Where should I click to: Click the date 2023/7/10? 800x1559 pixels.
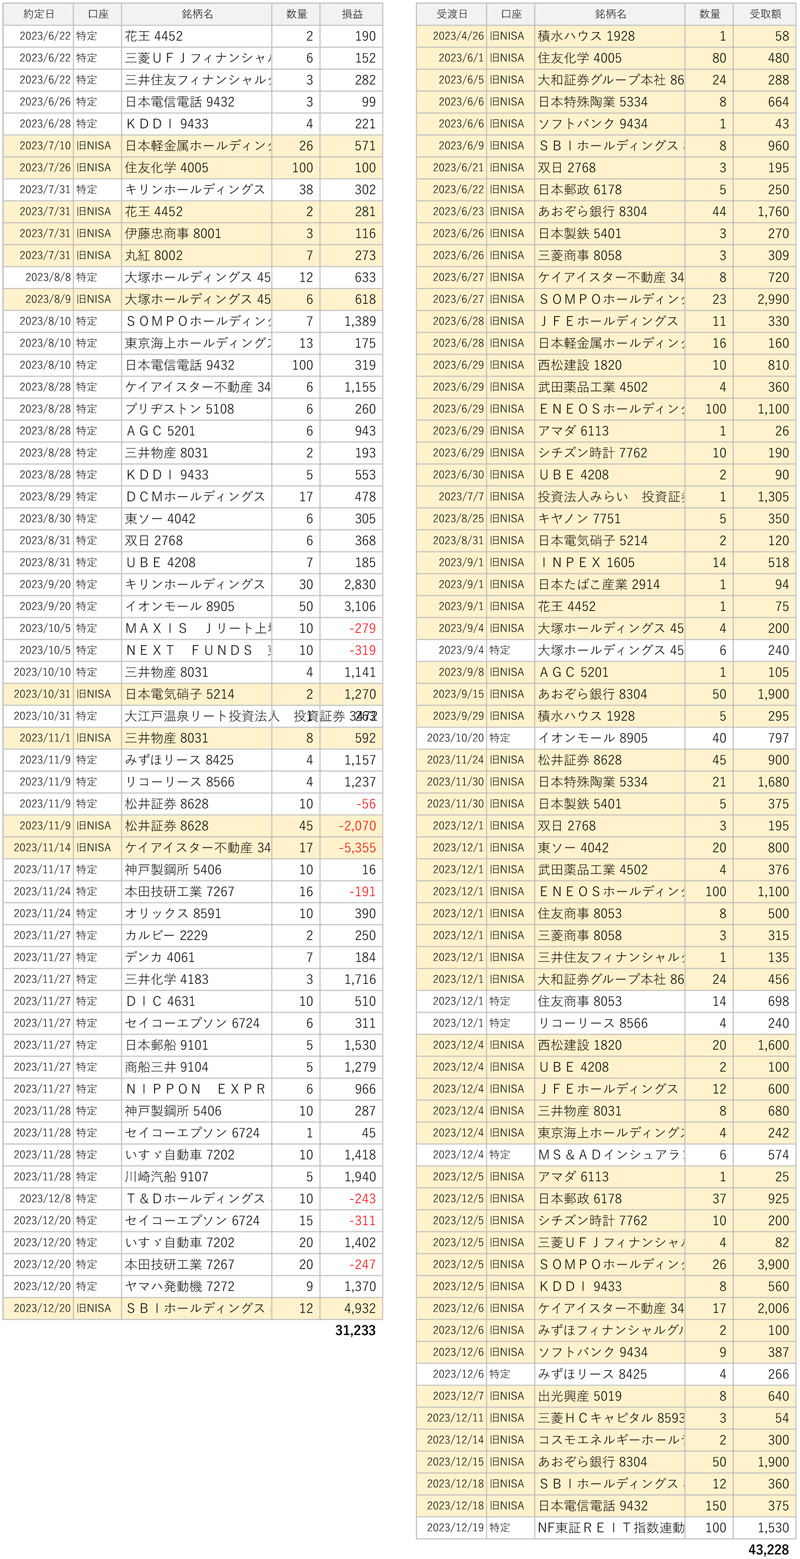tap(46, 145)
